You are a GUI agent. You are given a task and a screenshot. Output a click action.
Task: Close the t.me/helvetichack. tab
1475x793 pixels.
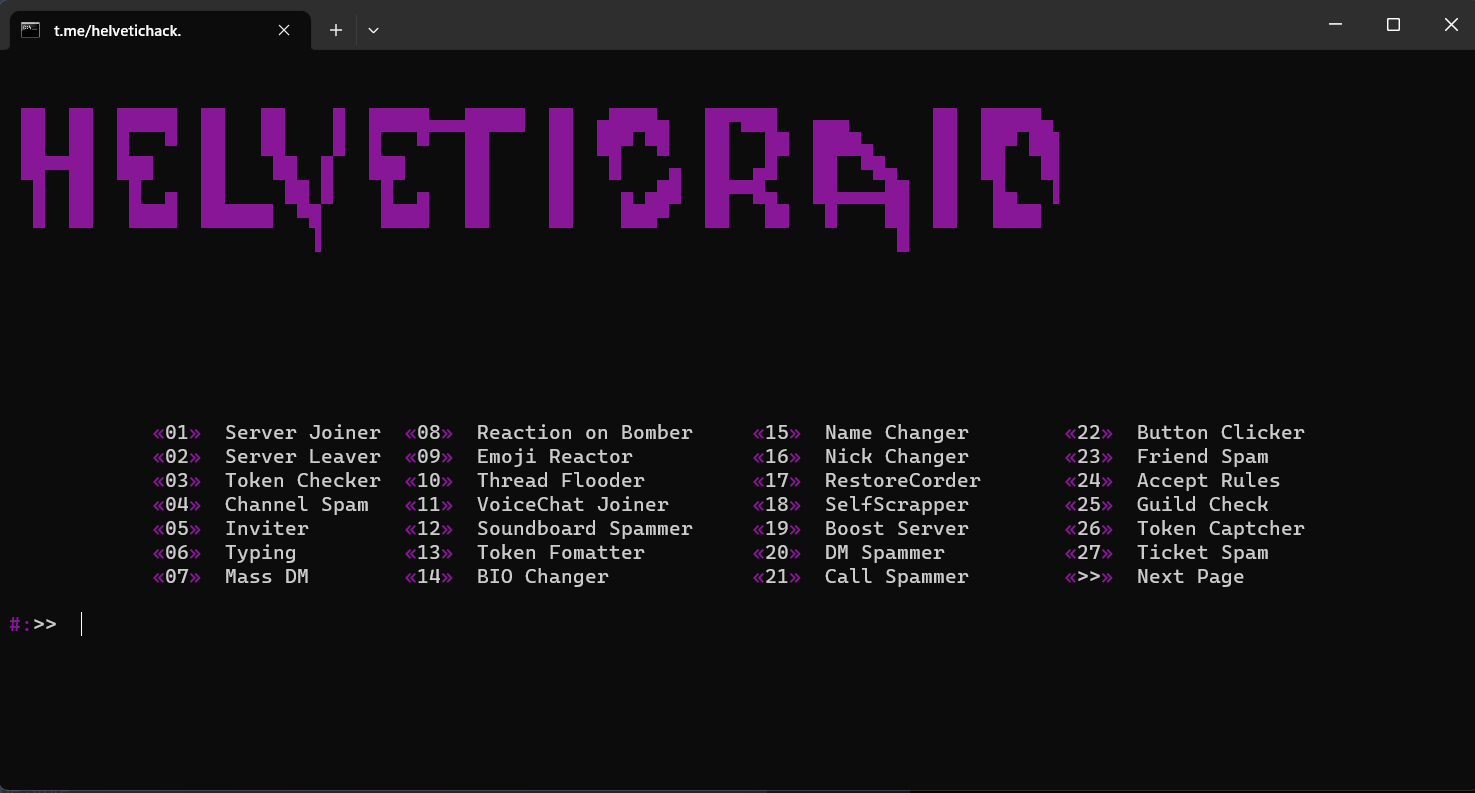coord(284,30)
